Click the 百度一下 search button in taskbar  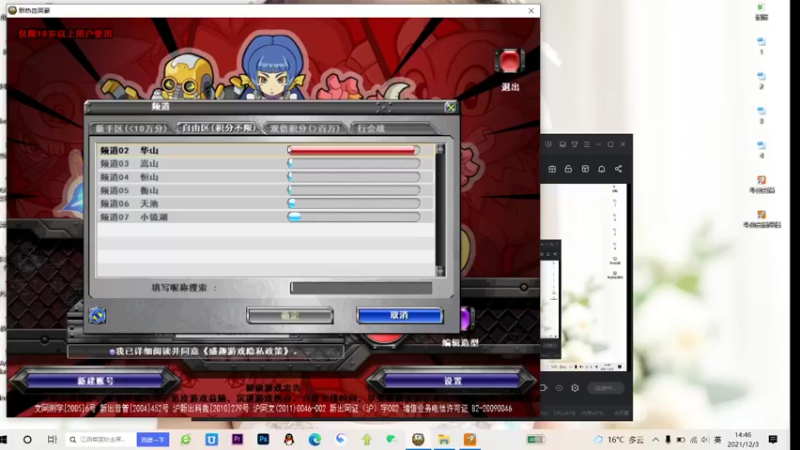coord(153,439)
